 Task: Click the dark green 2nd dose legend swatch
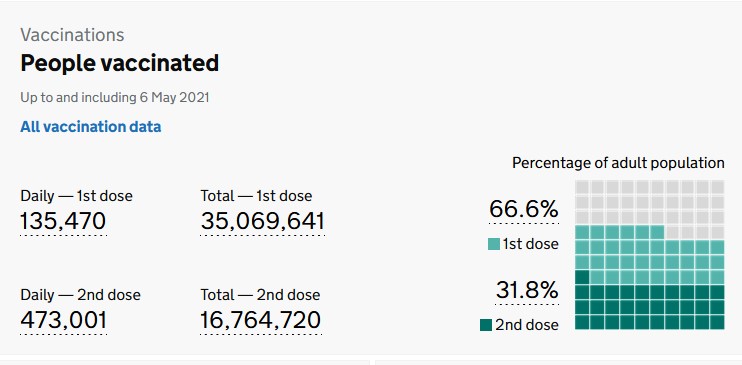(486, 325)
